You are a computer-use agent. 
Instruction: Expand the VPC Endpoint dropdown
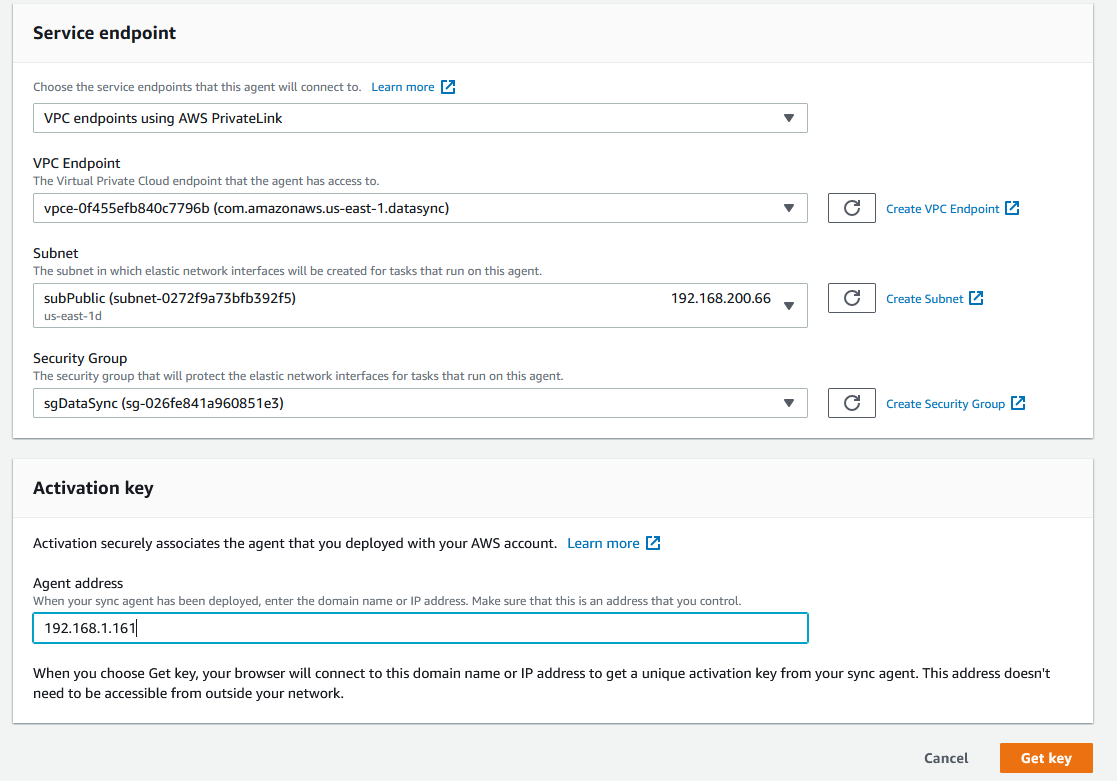(x=420, y=208)
